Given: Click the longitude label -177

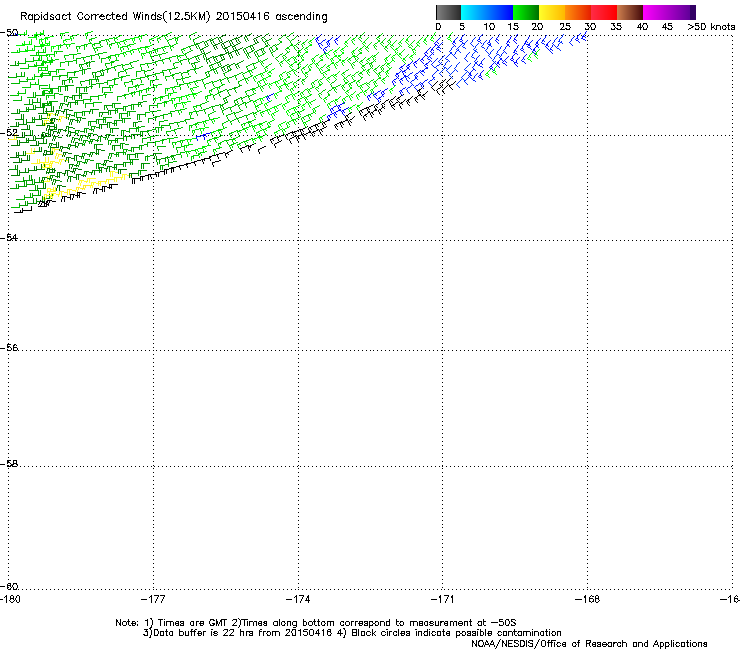Looking at the screenshot, I should coord(153,599).
